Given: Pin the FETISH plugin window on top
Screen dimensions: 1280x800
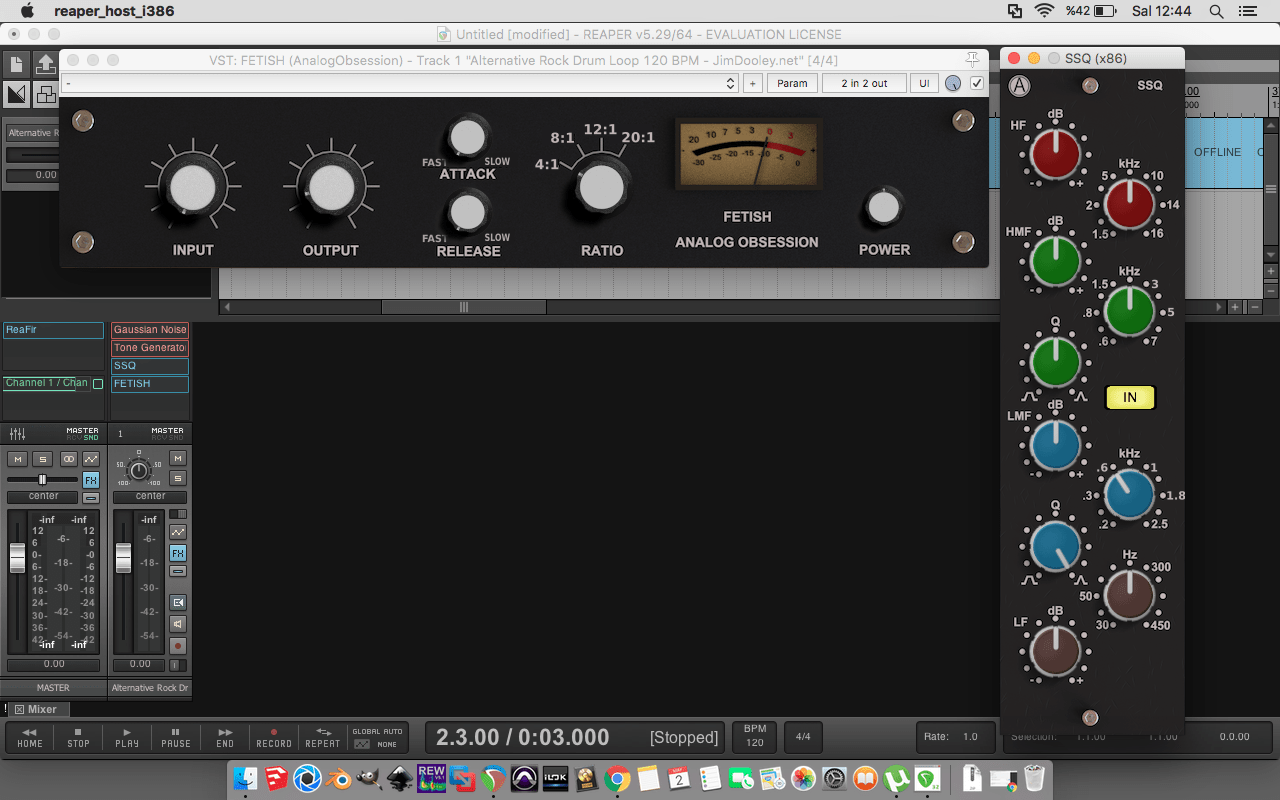Looking at the screenshot, I should click(972, 59).
